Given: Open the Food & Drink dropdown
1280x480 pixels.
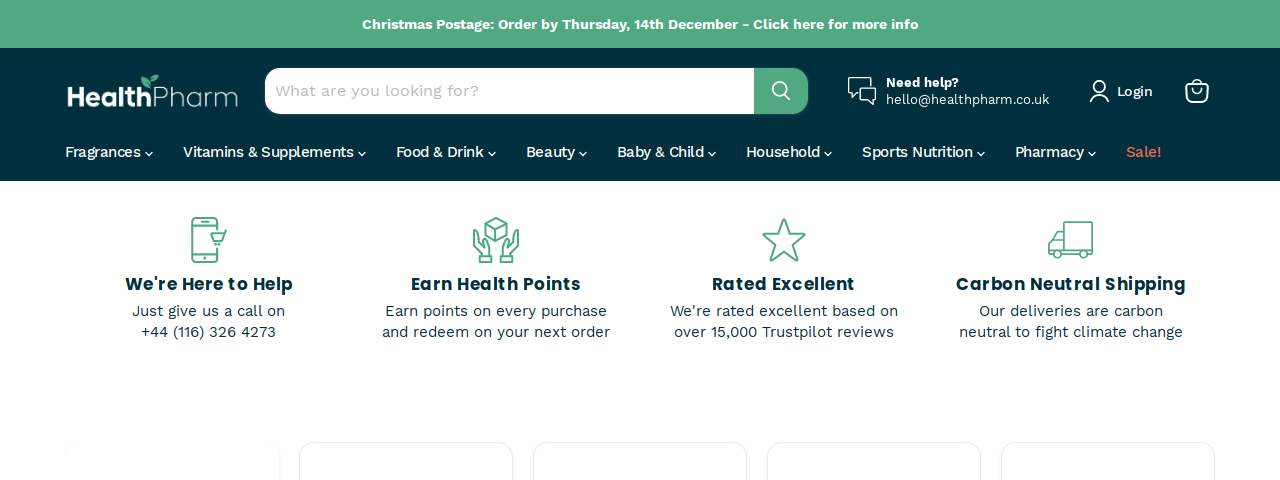Looking at the screenshot, I should point(446,152).
